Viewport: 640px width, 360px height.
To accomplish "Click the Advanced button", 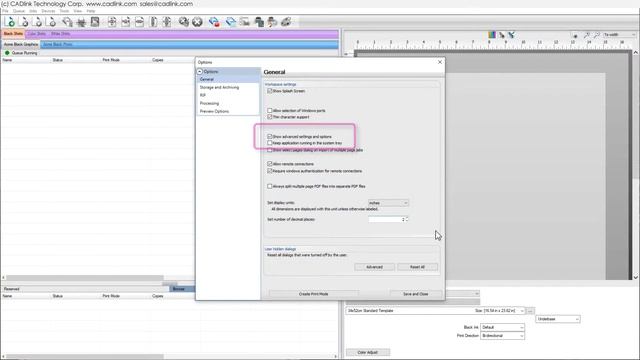I will coord(374,267).
